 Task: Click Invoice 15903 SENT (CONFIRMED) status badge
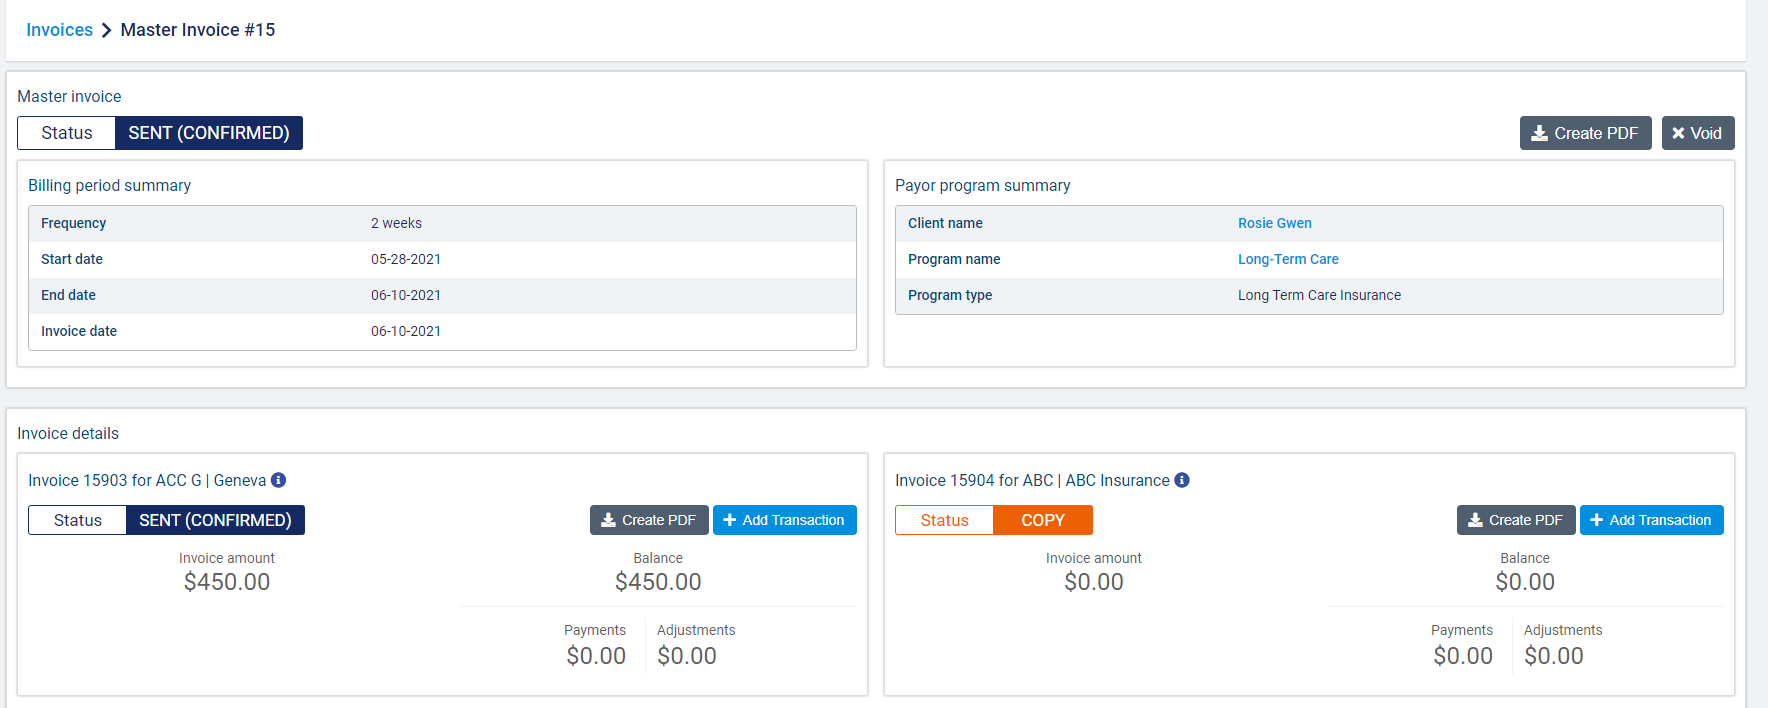(215, 520)
